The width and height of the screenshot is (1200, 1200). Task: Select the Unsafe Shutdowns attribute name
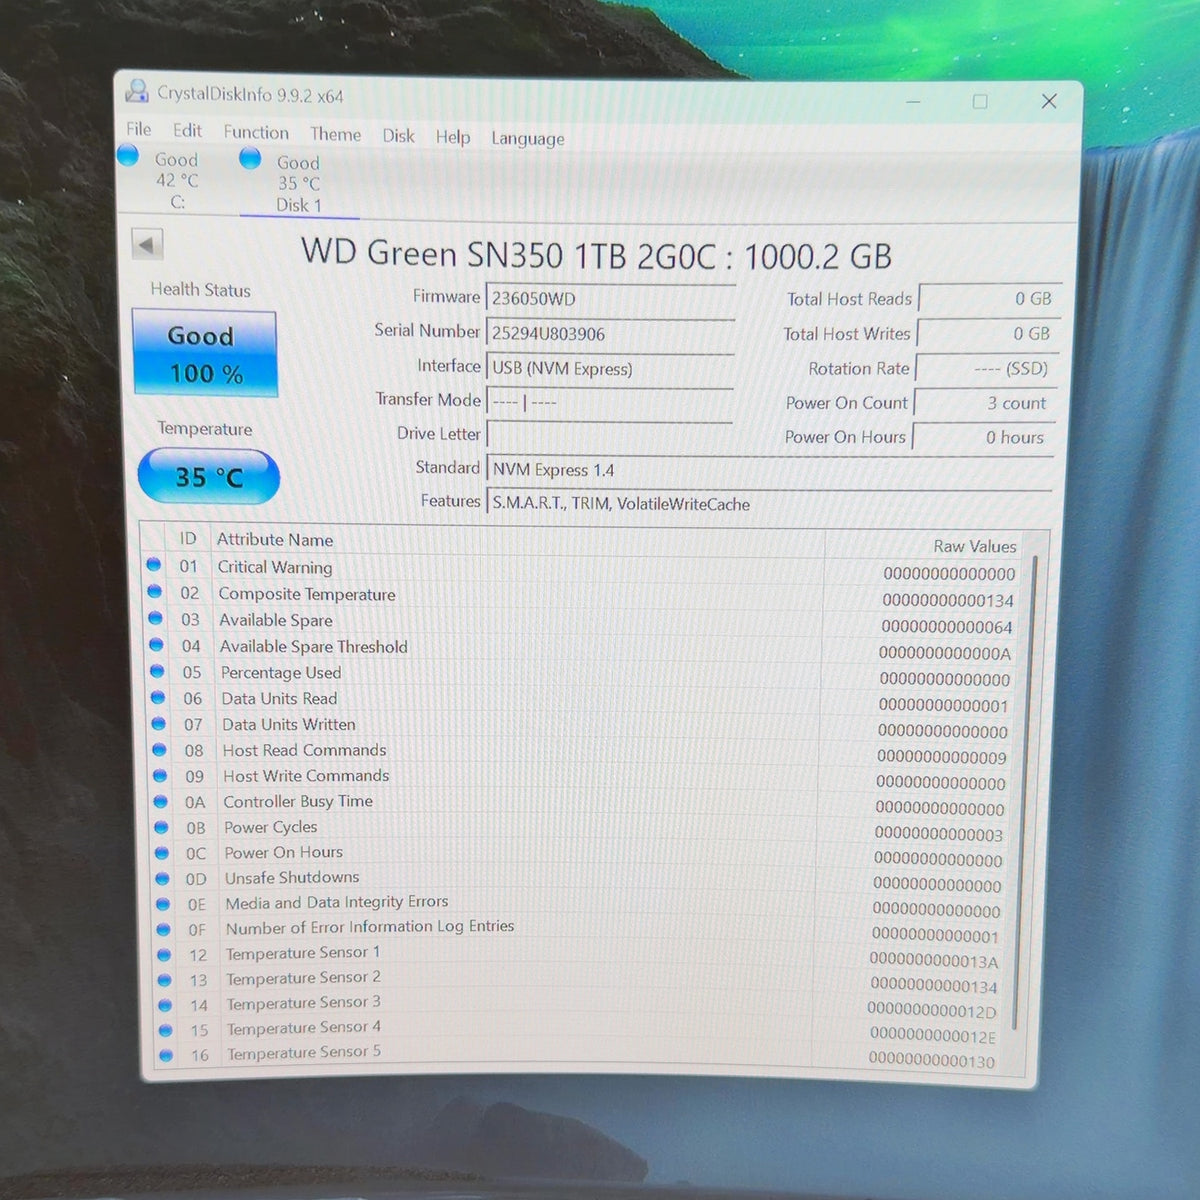[292, 878]
